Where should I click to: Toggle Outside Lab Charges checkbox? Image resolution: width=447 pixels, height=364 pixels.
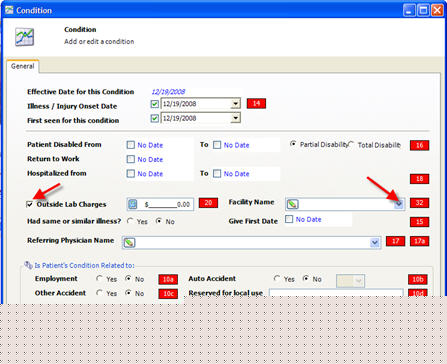30,204
